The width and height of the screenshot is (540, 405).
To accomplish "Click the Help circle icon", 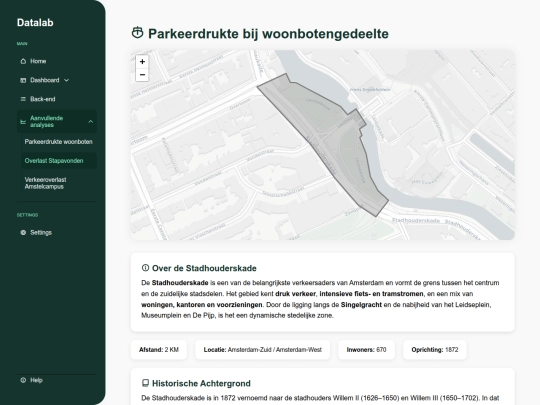I will point(23,380).
